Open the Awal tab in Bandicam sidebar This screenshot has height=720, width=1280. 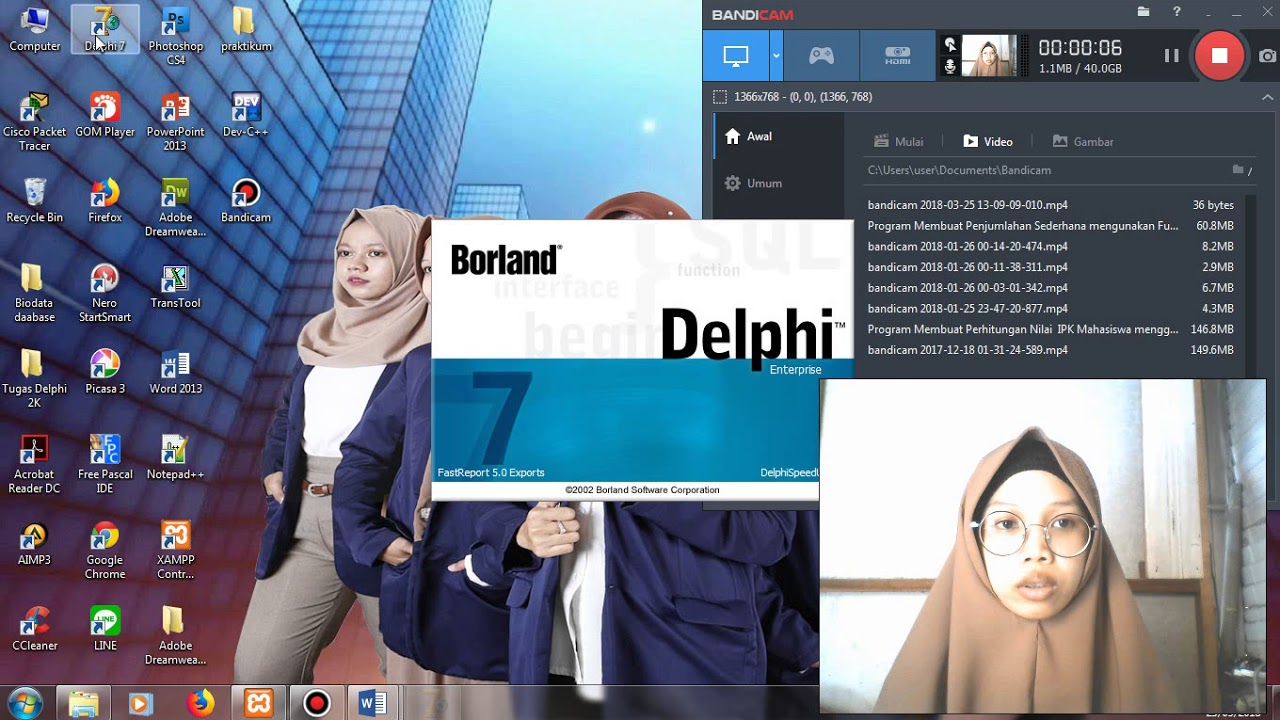[778, 136]
